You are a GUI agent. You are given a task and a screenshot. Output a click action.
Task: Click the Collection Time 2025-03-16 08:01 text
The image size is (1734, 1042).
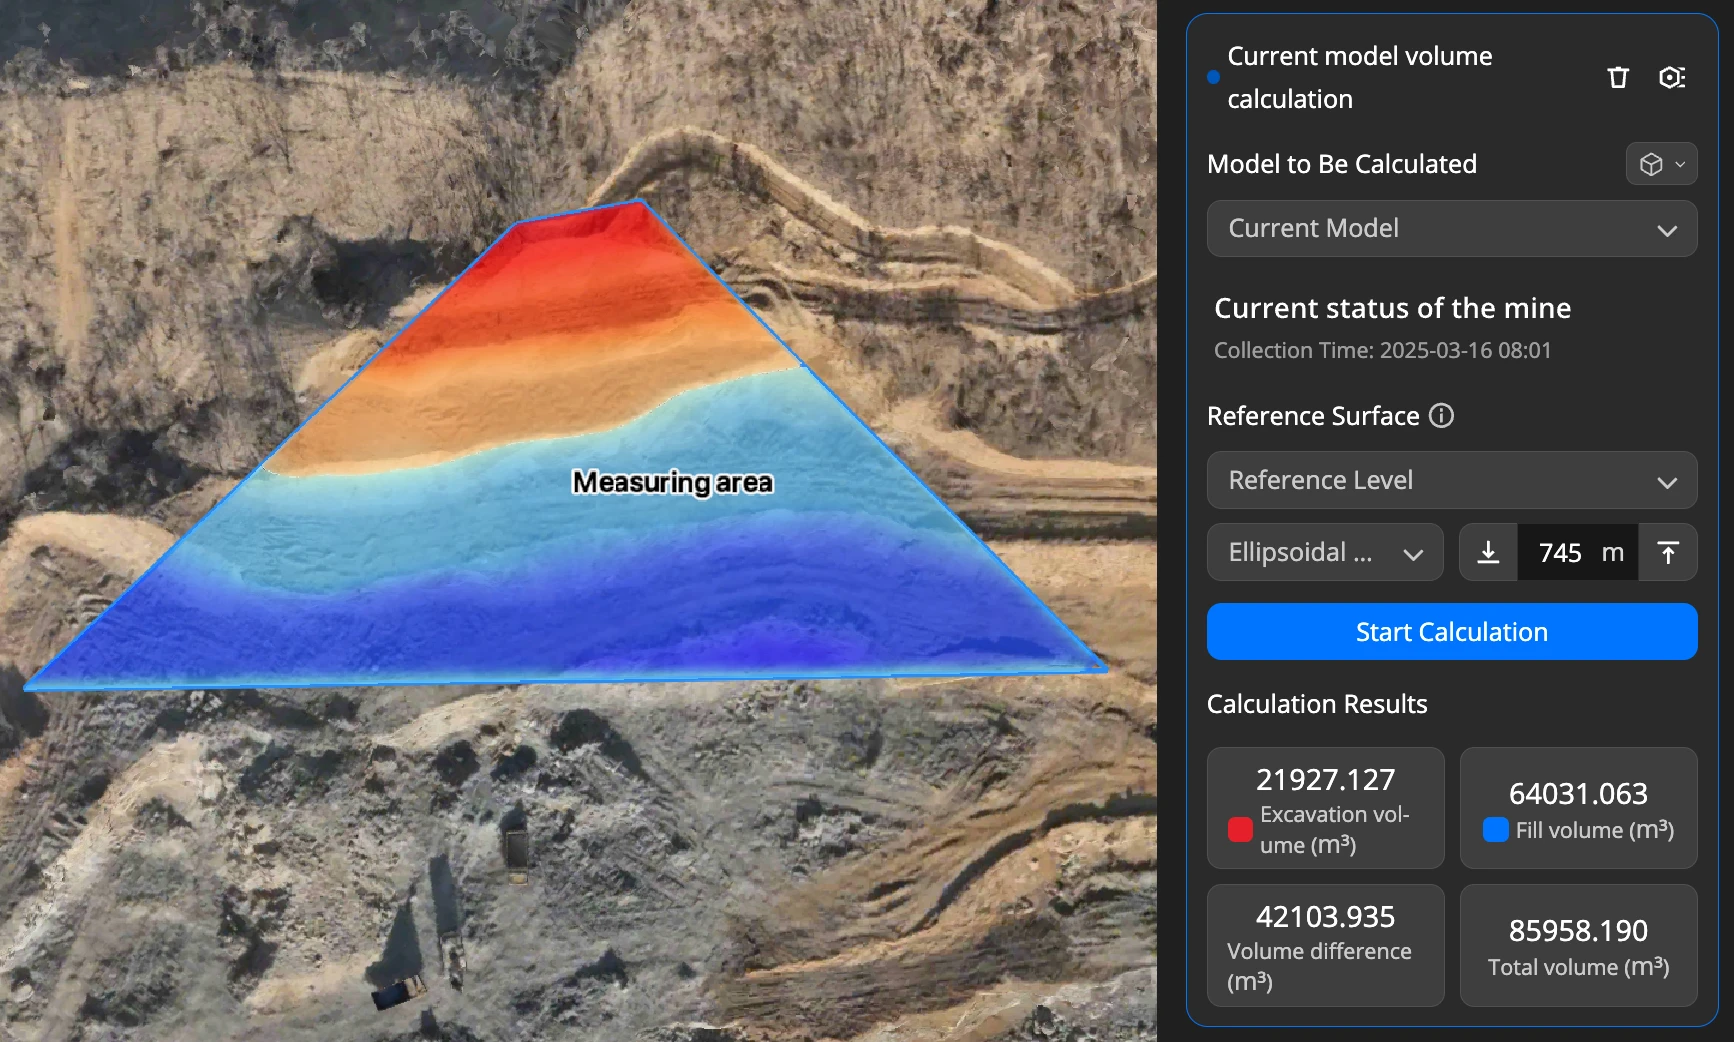[1382, 350]
